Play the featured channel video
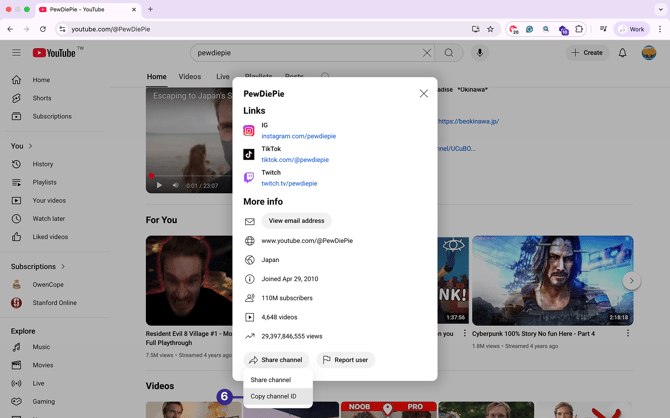This screenshot has height=418, width=670. pyautogui.click(x=159, y=185)
